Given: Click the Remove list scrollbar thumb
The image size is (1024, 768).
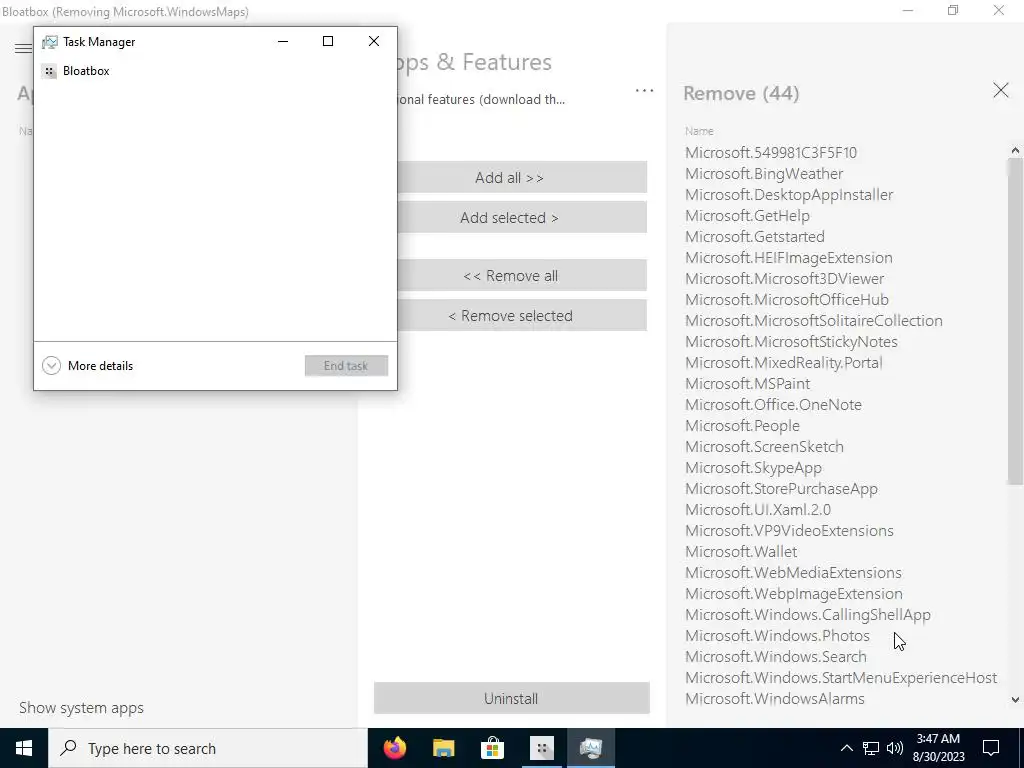Looking at the screenshot, I should (x=1015, y=321).
